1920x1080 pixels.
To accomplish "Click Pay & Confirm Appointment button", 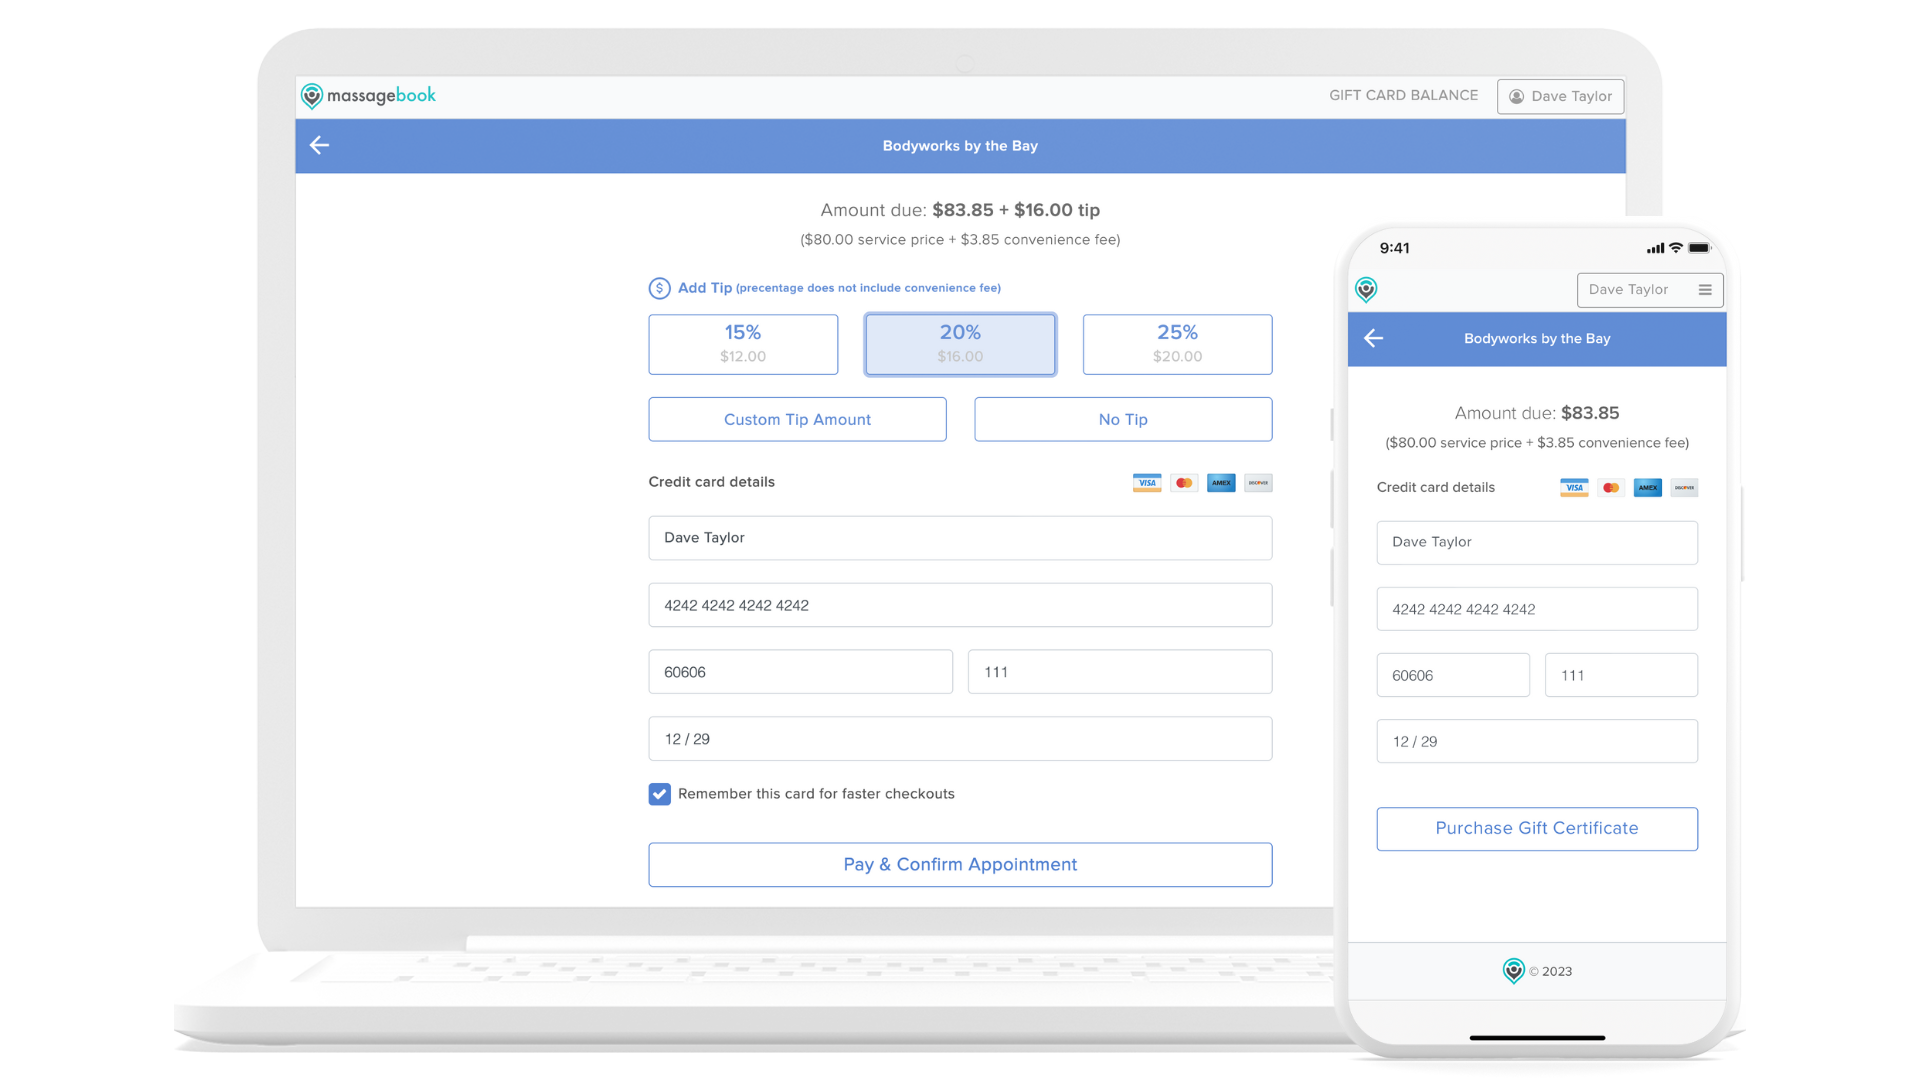I will pos(960,865).
